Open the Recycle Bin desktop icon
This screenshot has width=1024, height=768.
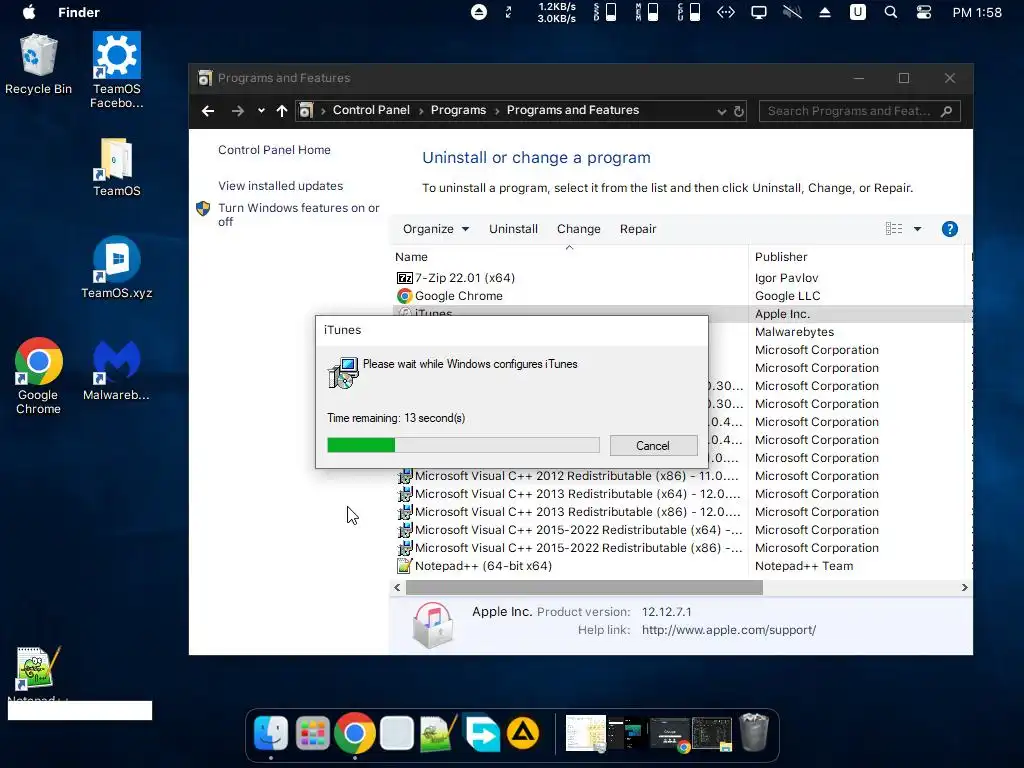39,65
